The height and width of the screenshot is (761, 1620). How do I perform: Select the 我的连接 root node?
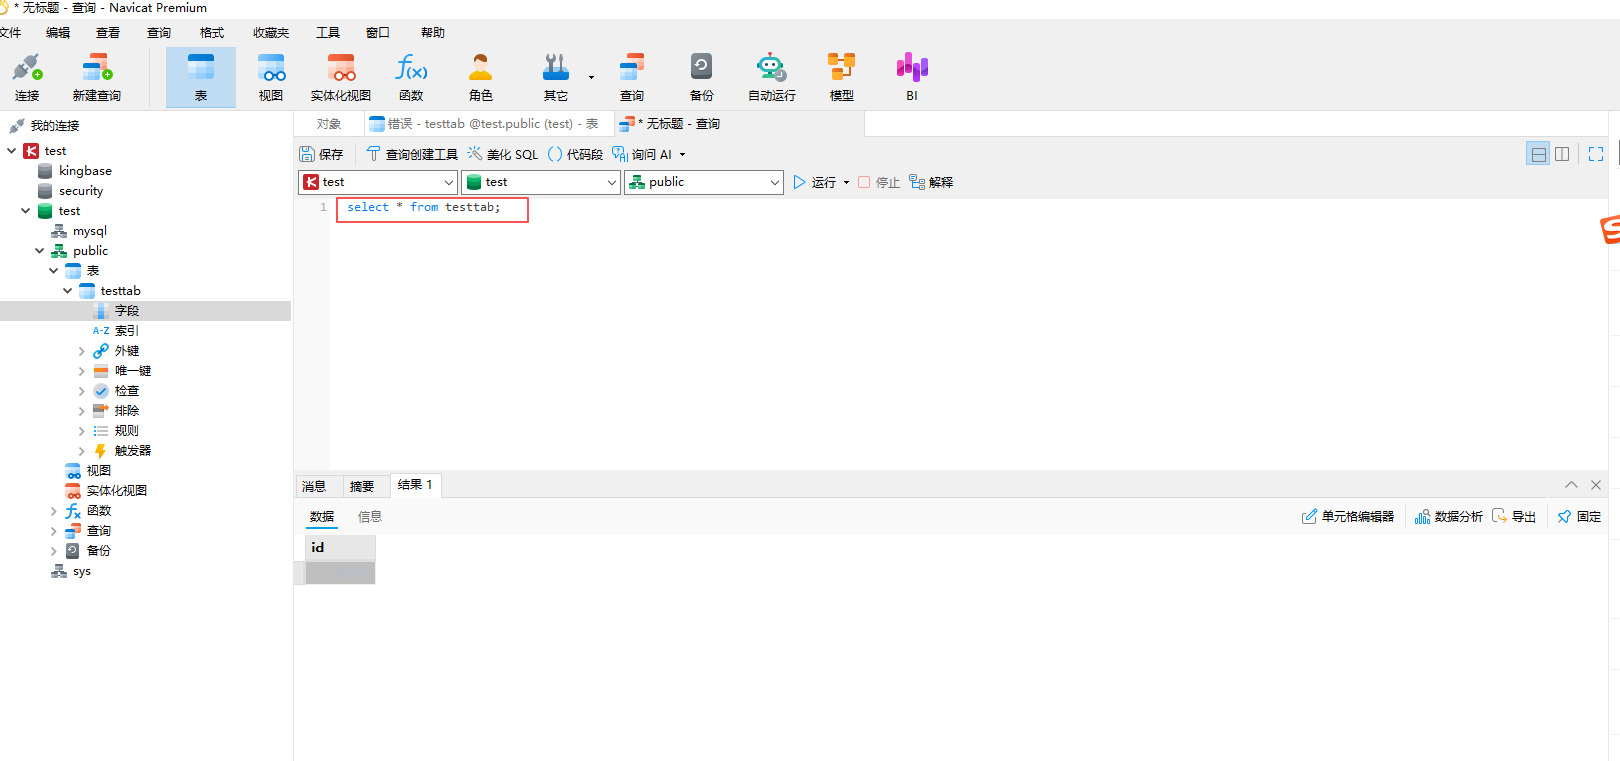(45, 126)
